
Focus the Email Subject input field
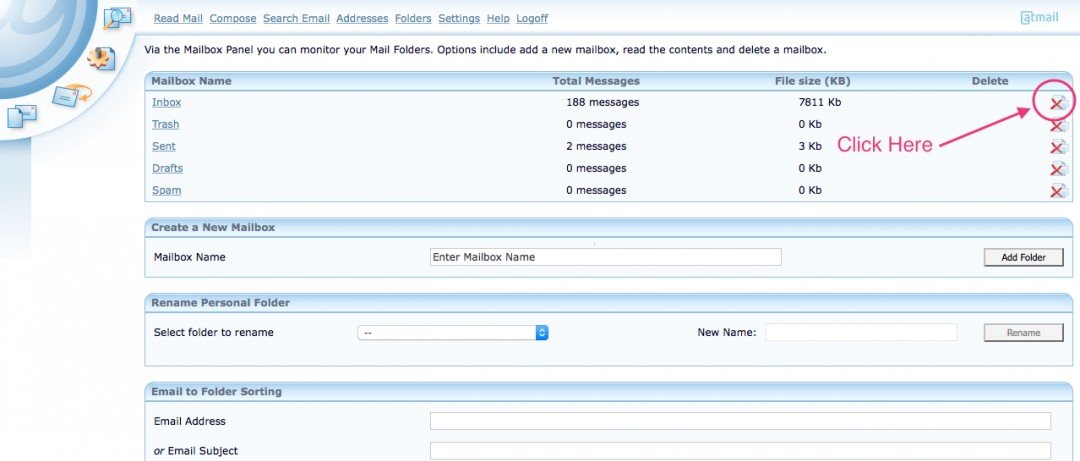[740, 451]
